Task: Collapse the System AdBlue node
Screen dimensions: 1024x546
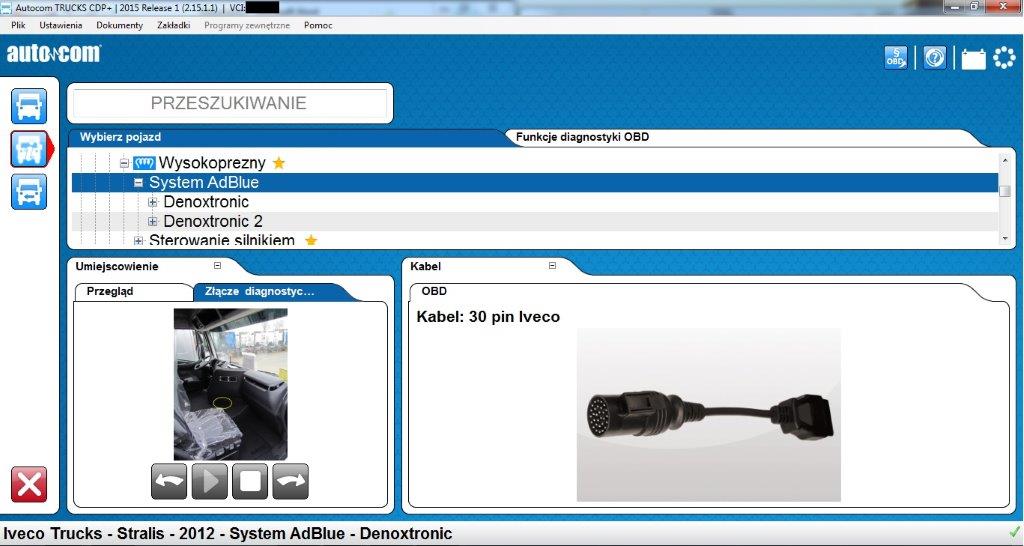Action: (138, 183)
